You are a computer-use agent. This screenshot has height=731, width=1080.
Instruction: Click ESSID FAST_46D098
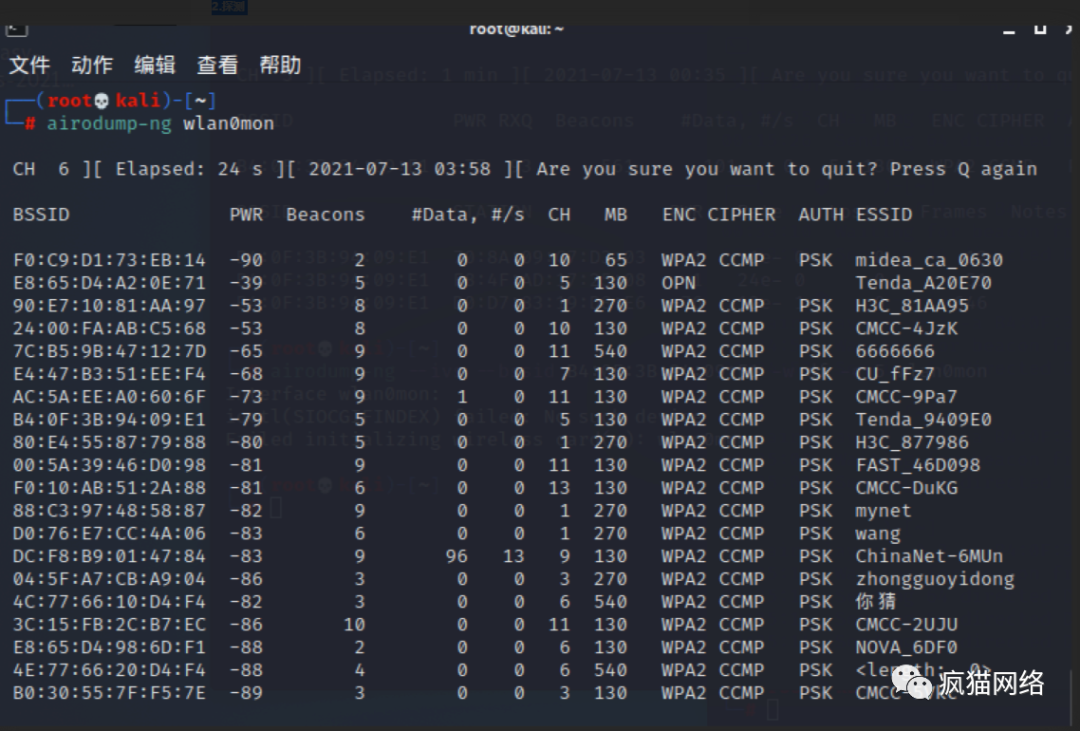click(x=918, y=464)
